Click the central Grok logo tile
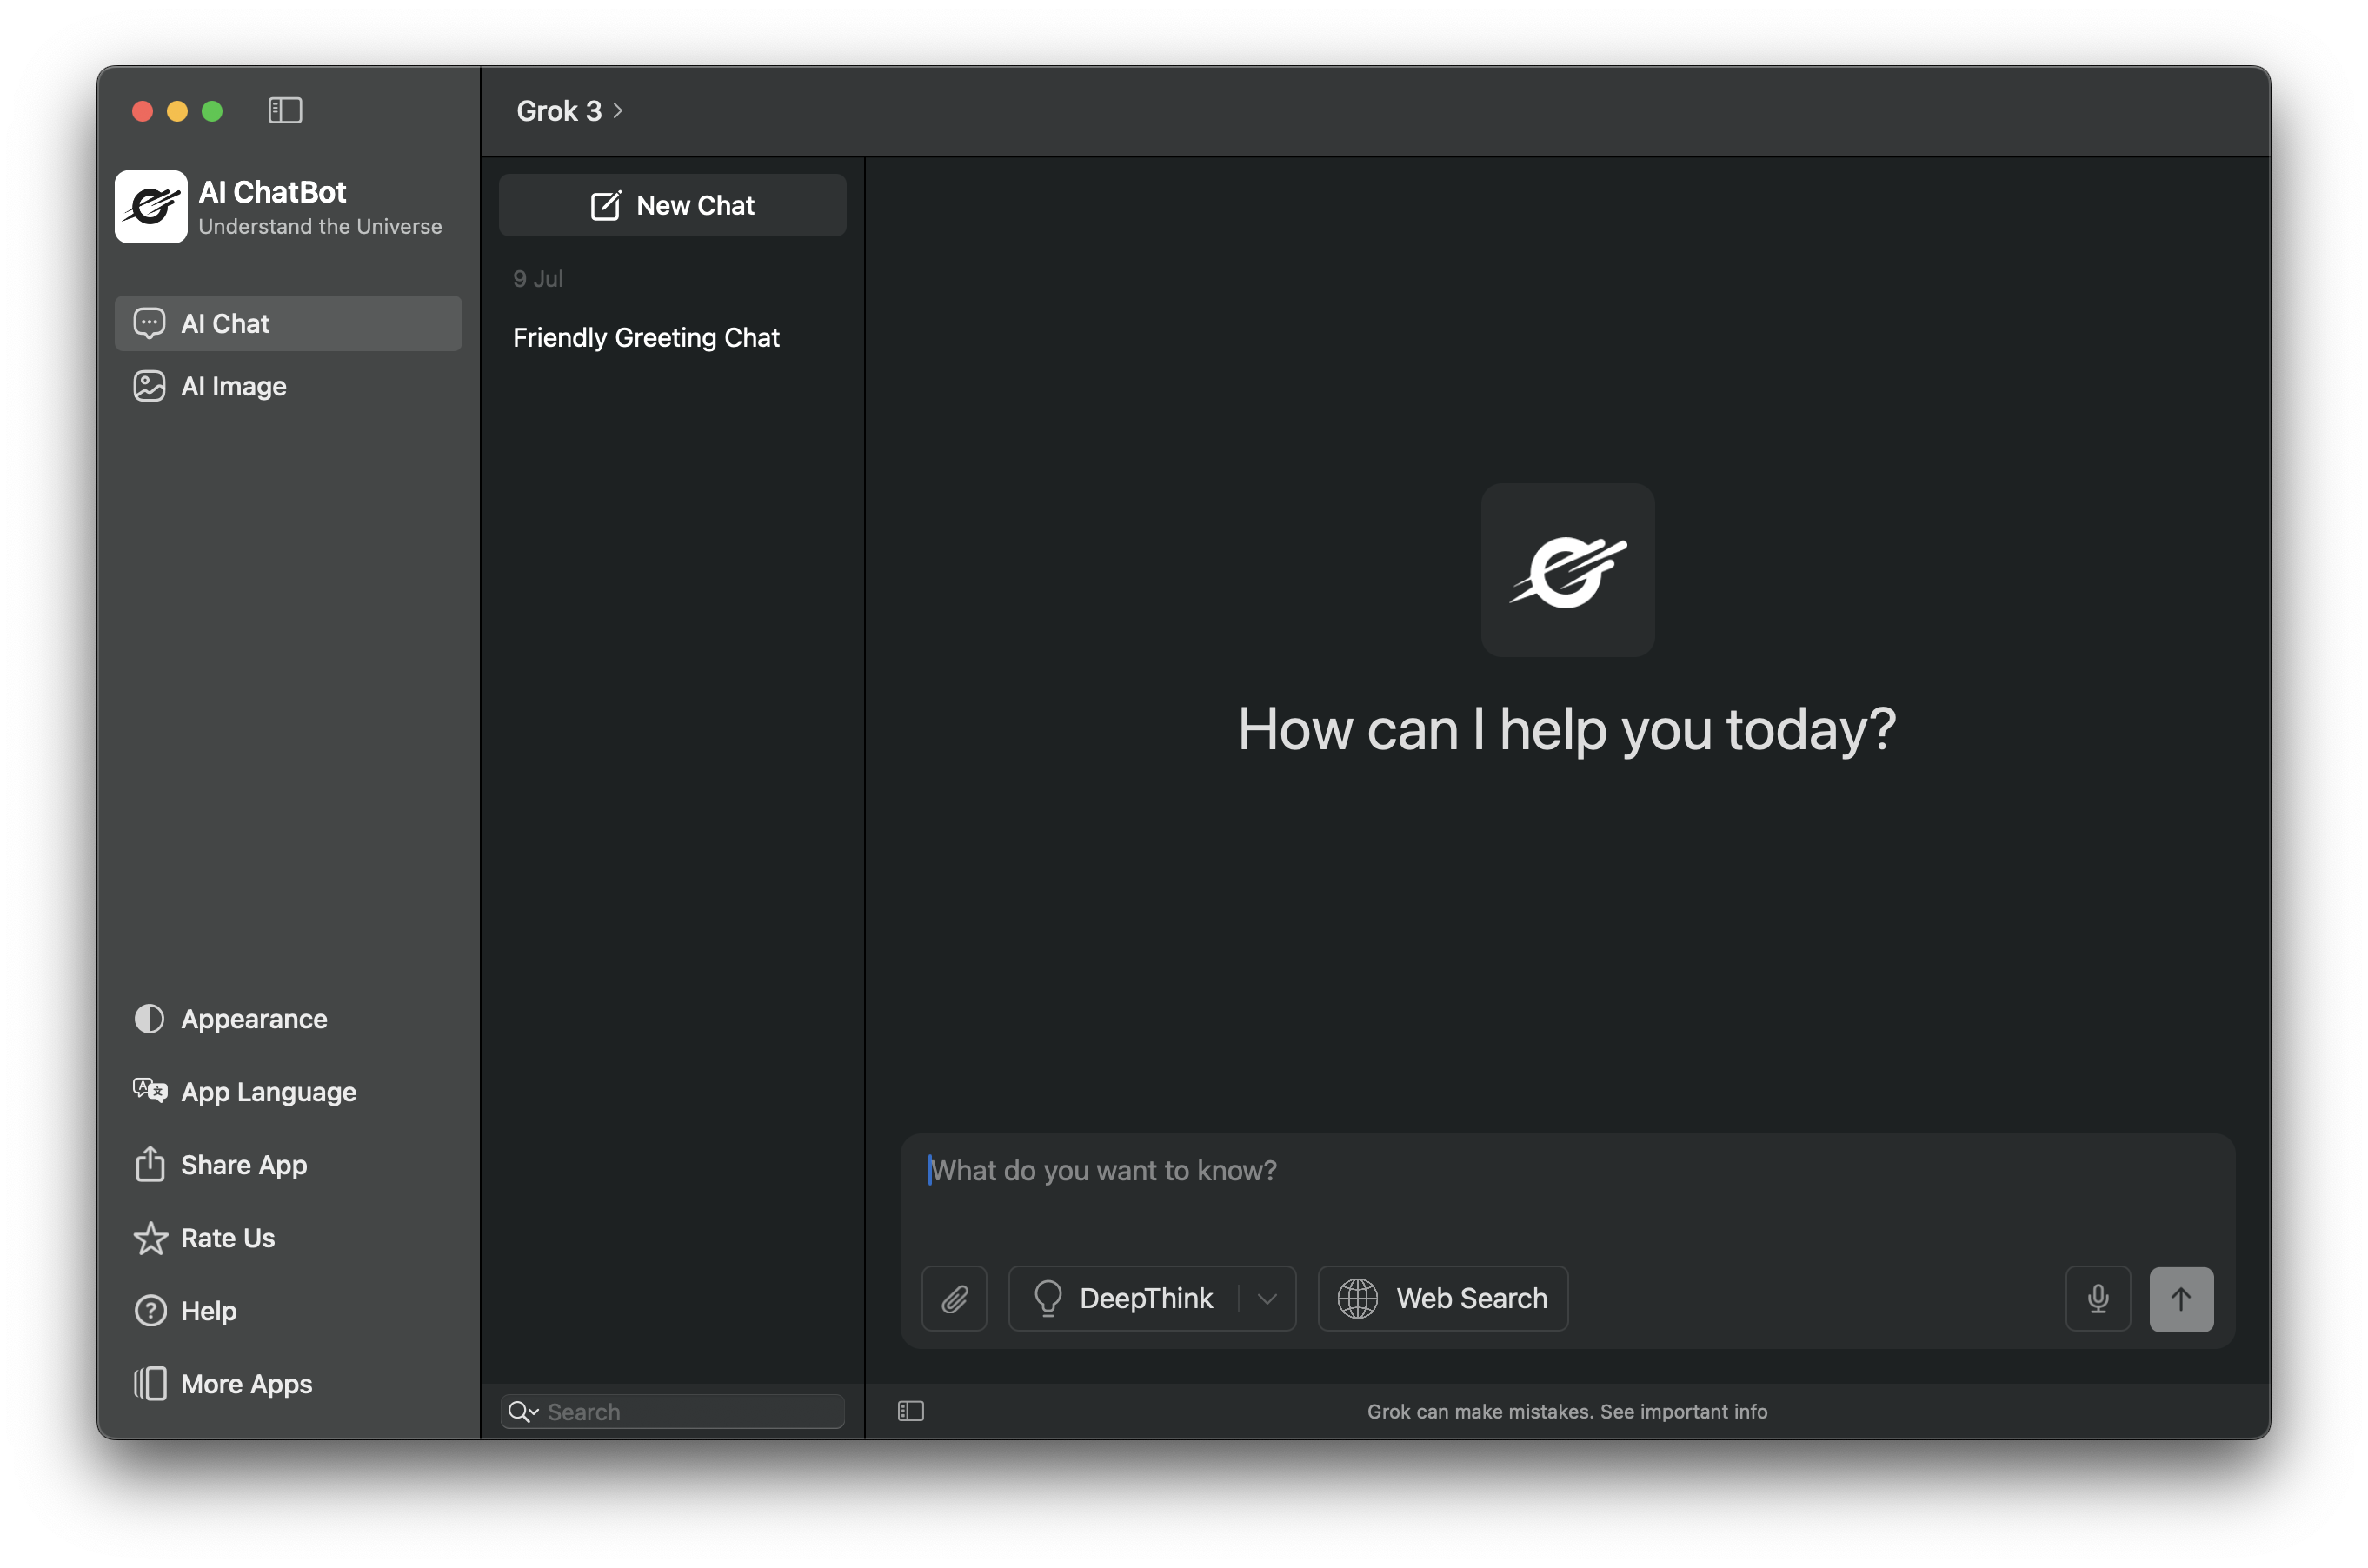Screen dimensions: 2368x1568 click(1567, 570)
